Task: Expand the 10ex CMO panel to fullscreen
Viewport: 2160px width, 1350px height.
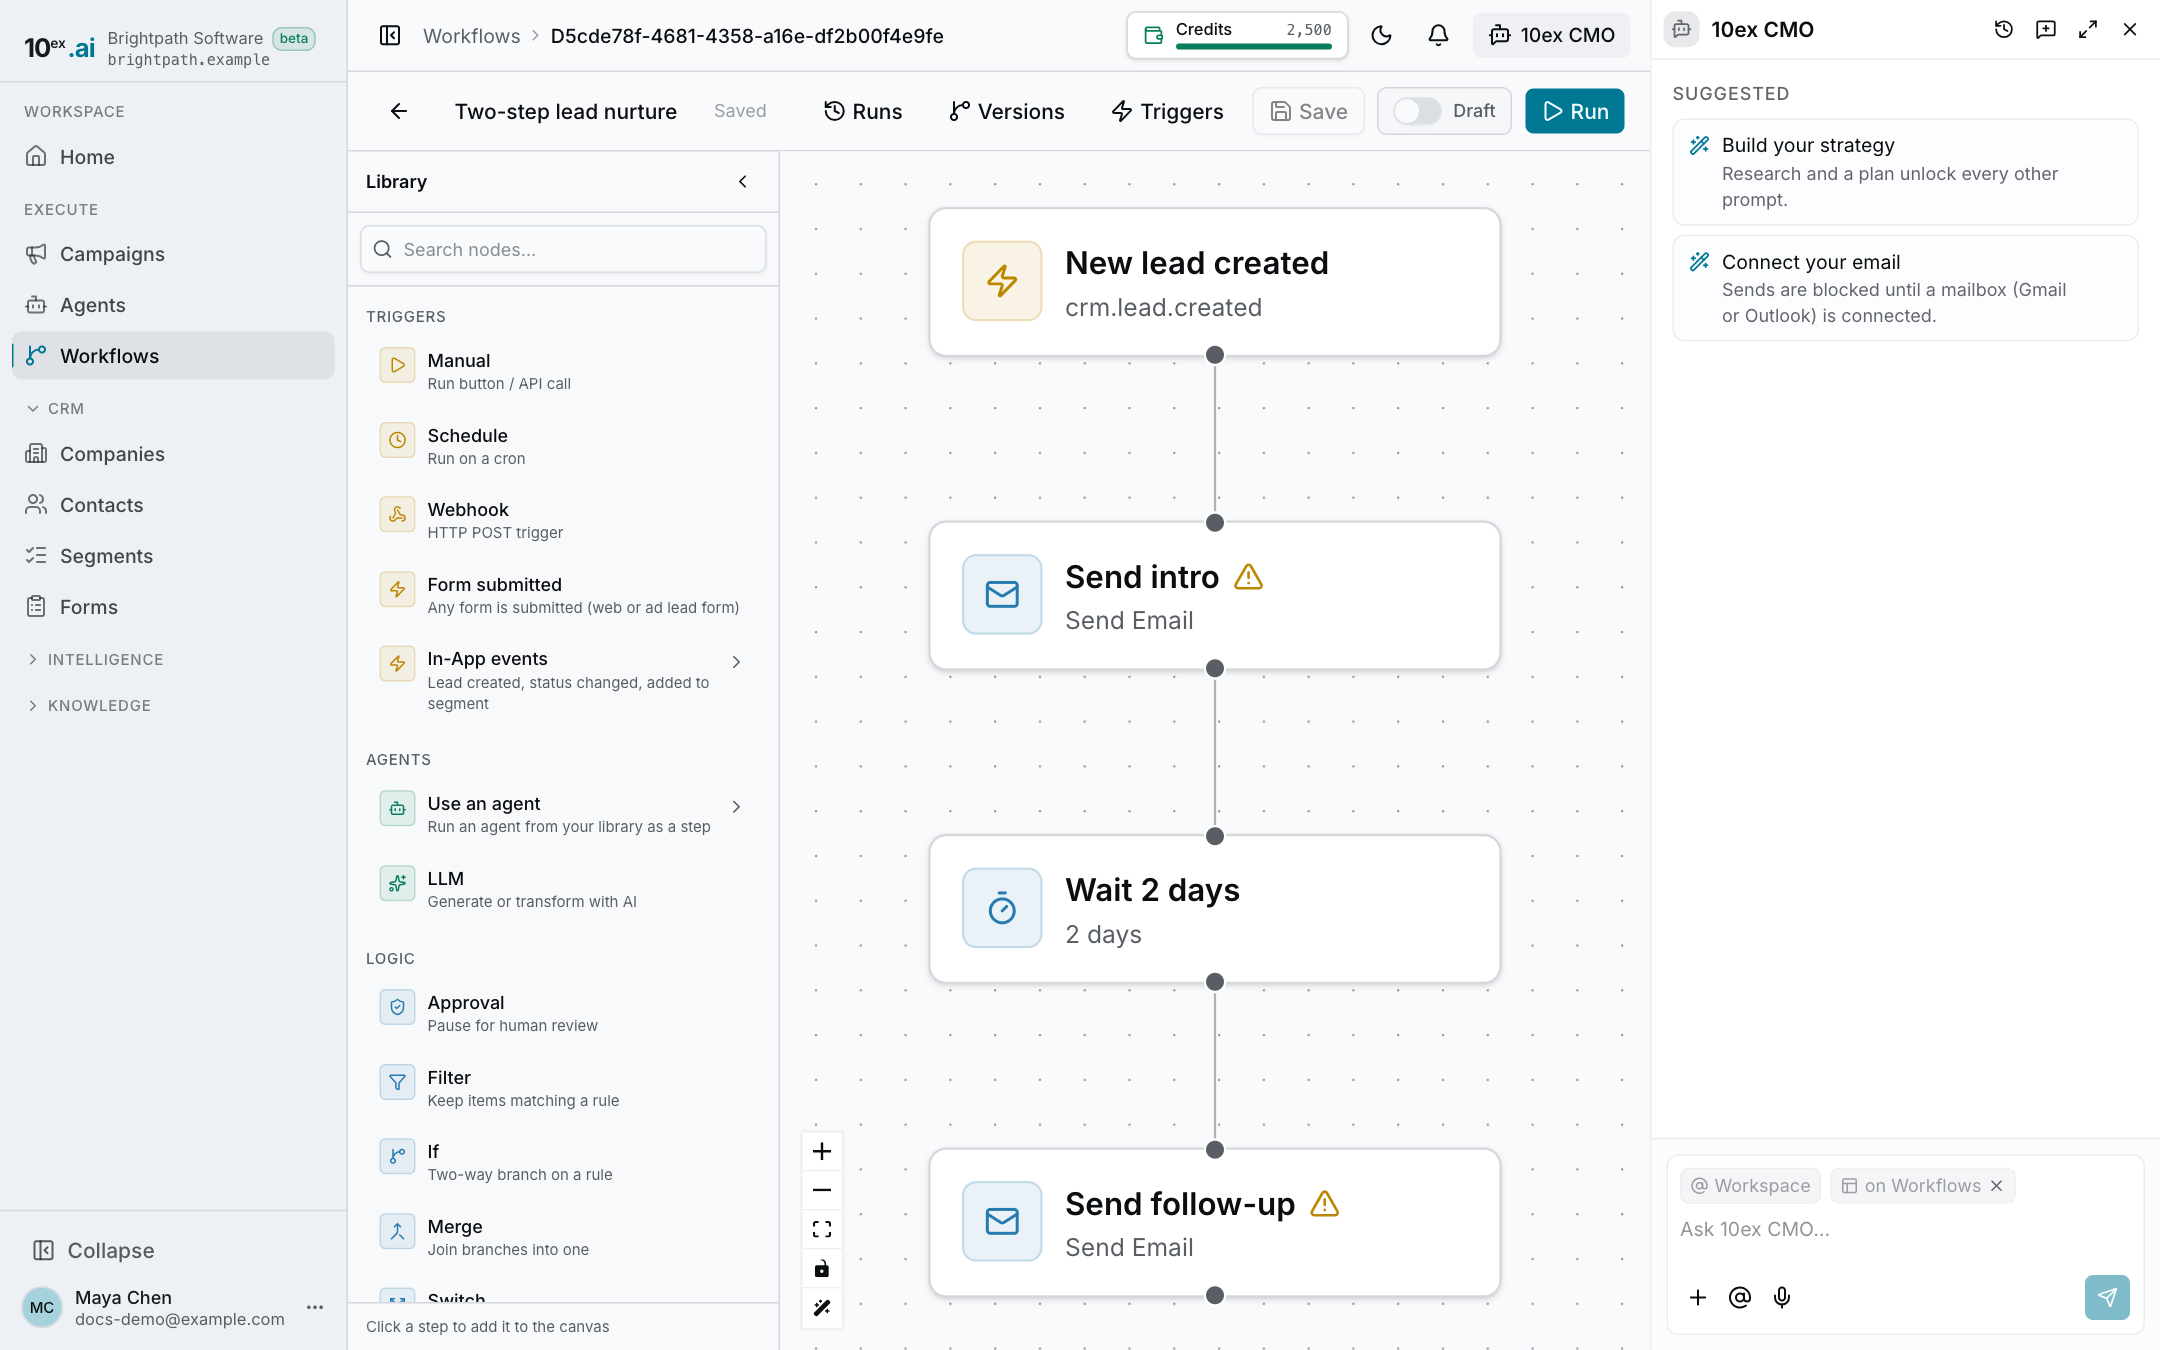Action: [2088, 30]
